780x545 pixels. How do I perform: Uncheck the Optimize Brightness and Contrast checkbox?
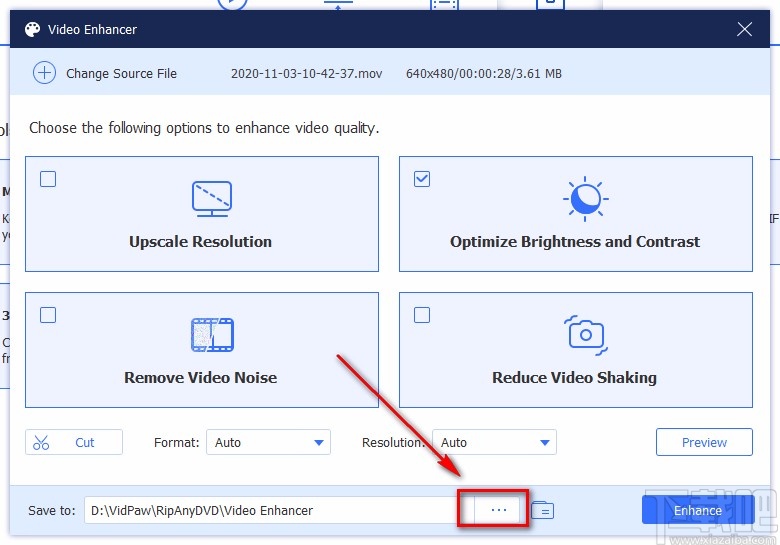[x=422, y=179]
